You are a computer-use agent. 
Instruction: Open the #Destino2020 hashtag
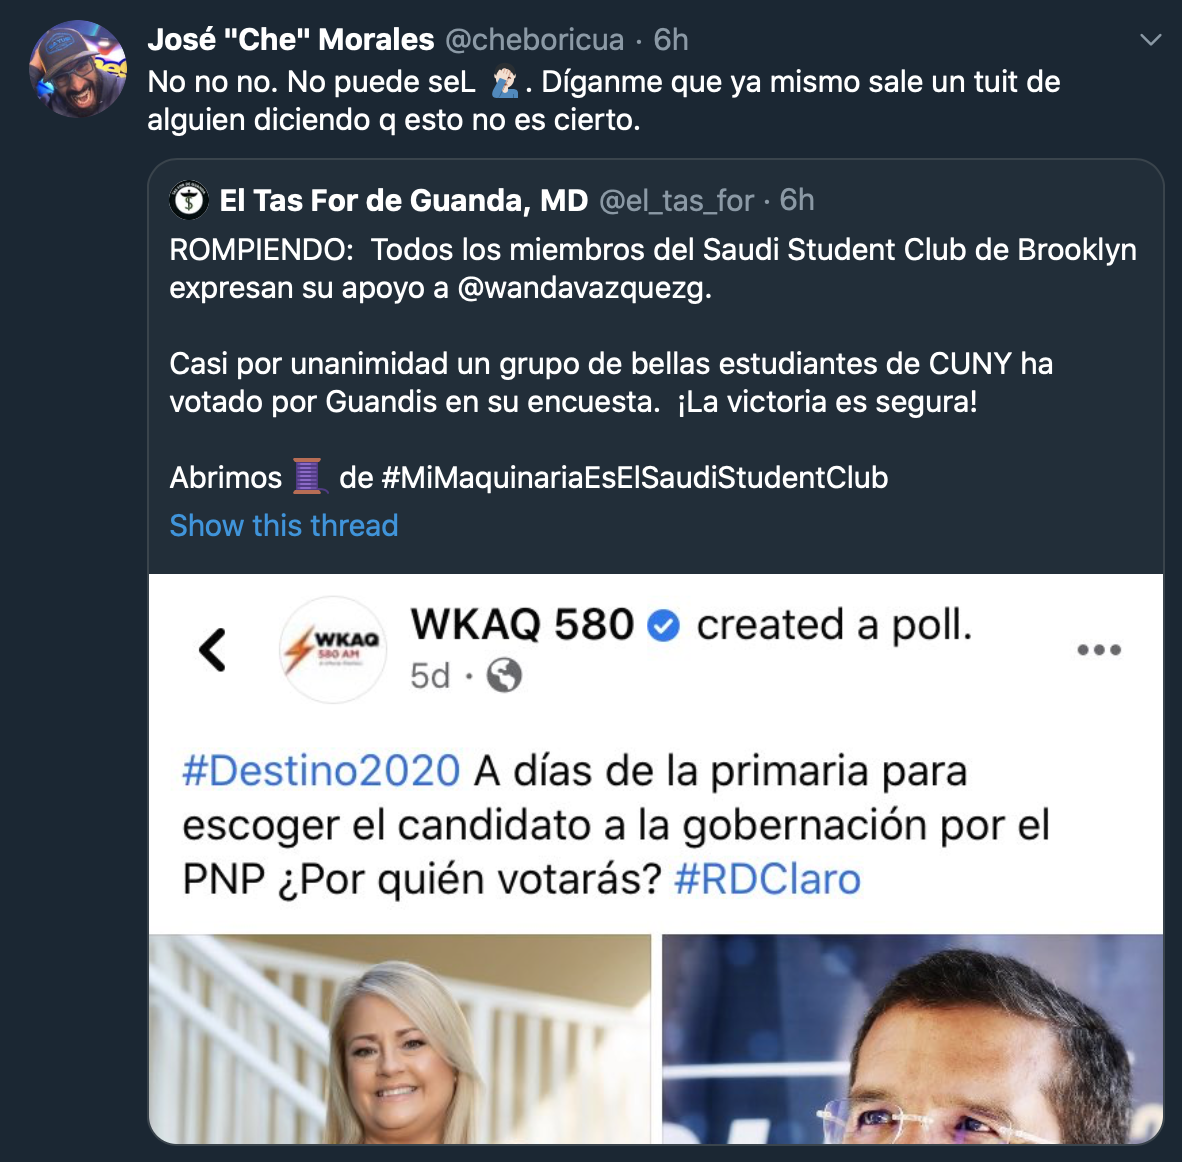pyautogui.click(x=321, y=771)
